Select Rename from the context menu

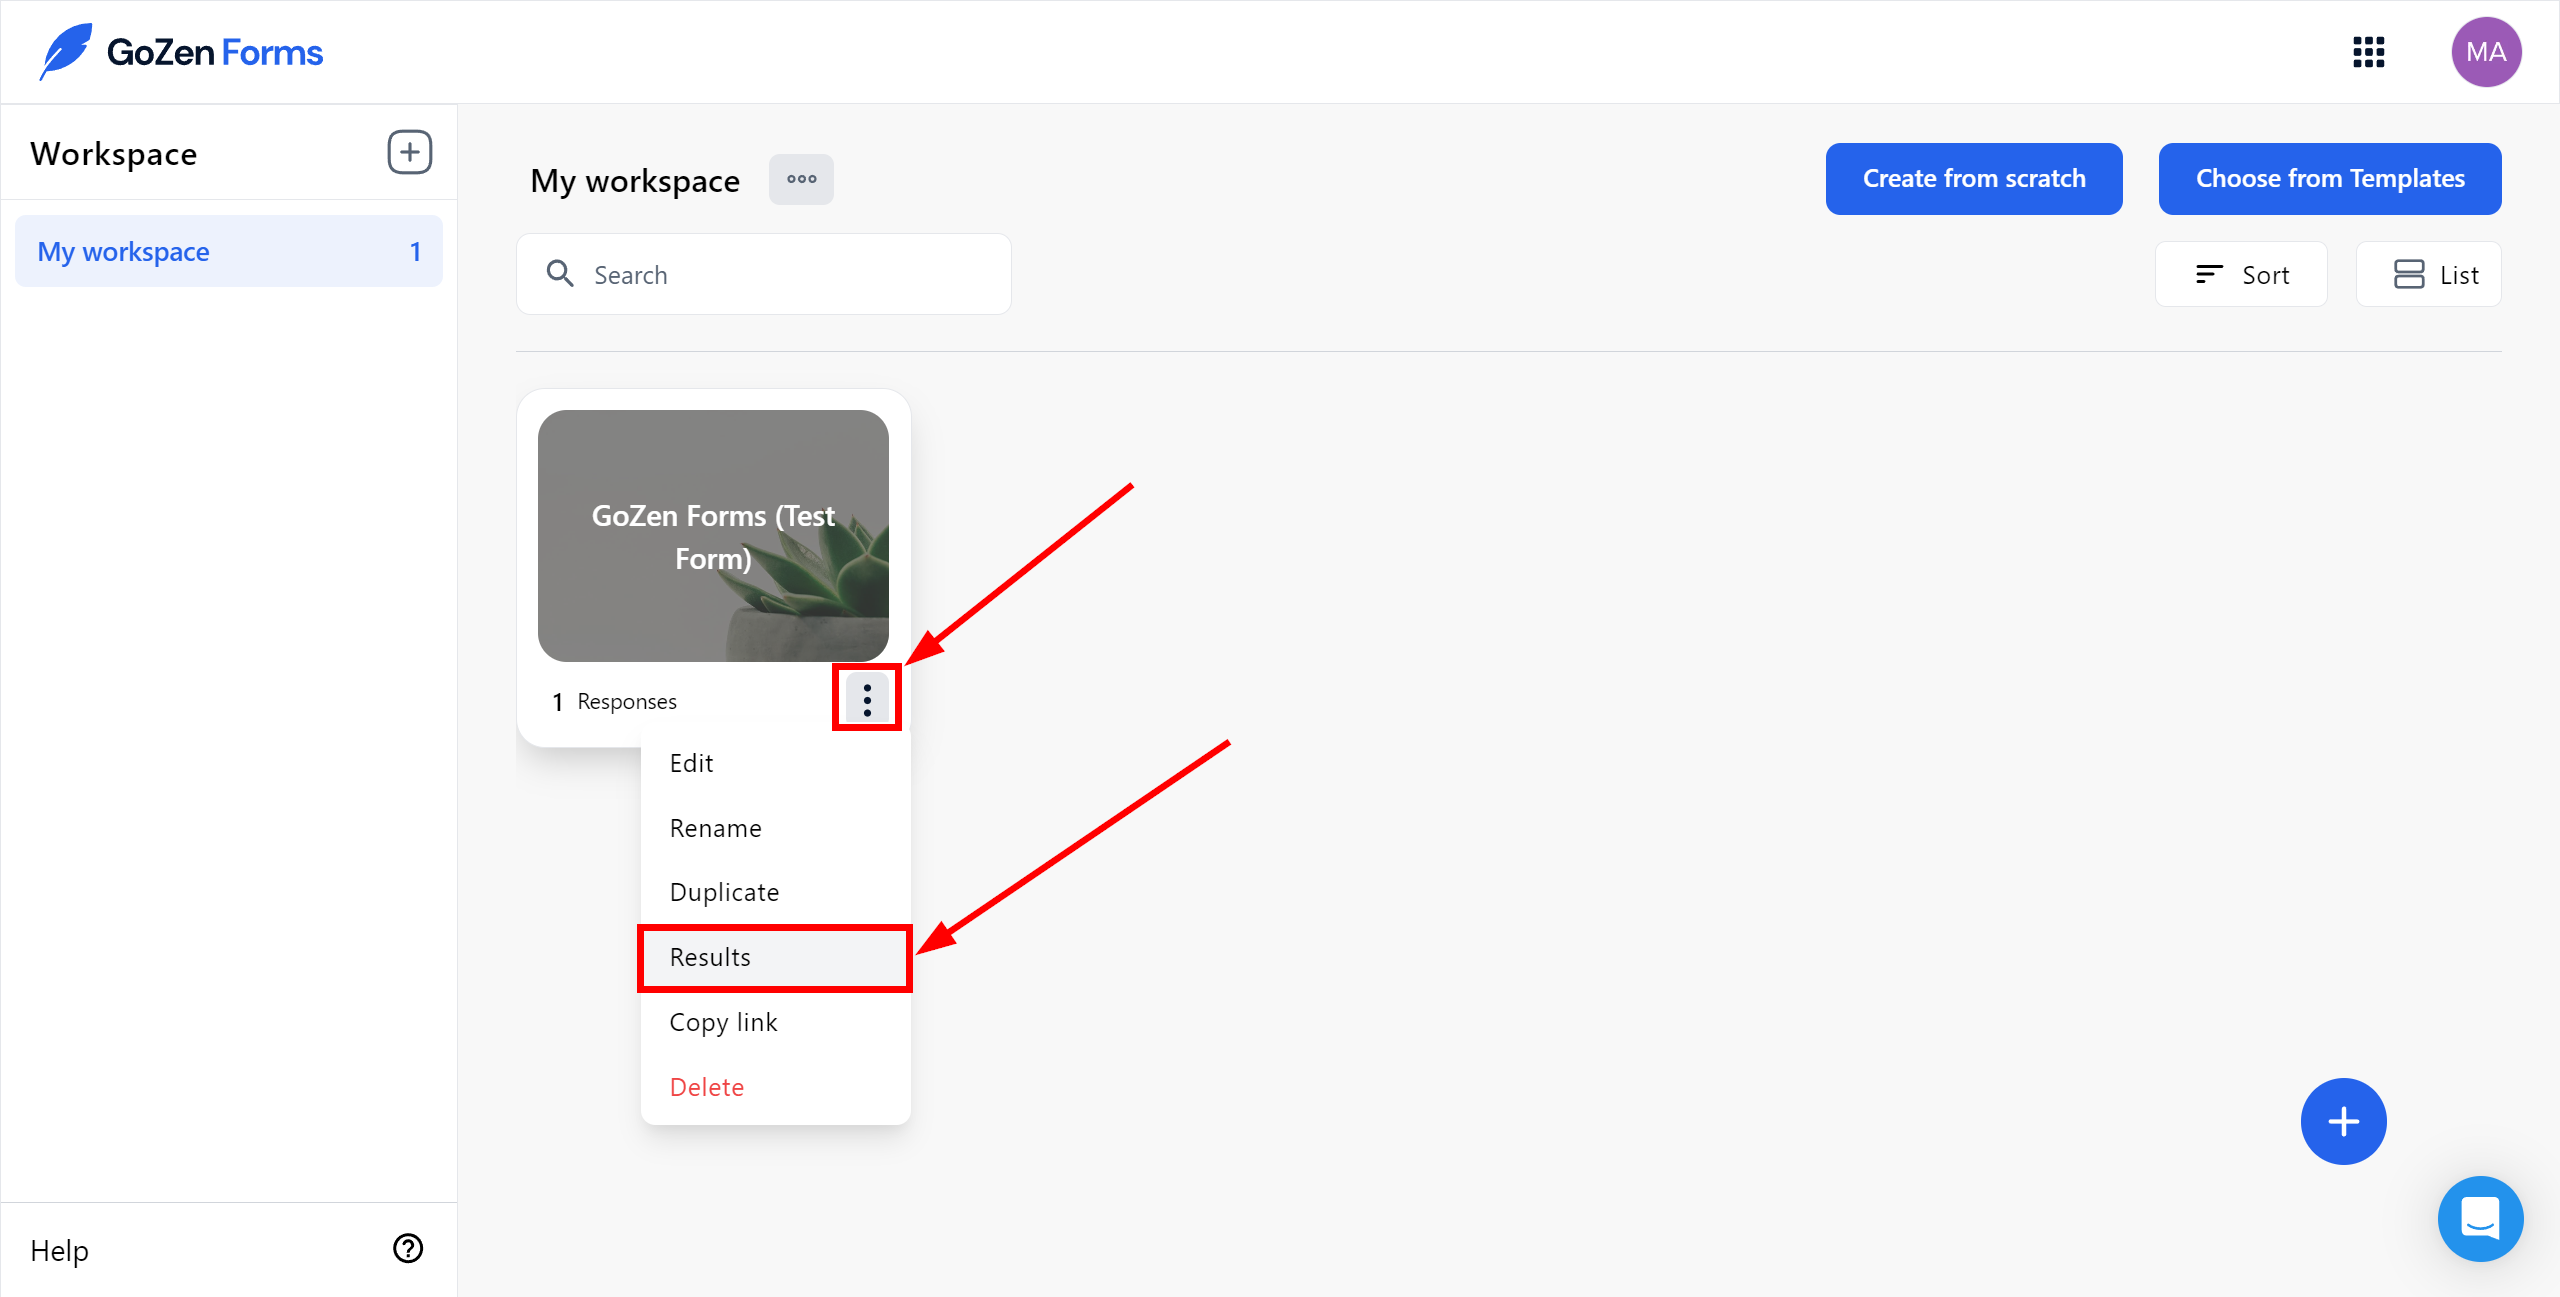coord(714,827)
